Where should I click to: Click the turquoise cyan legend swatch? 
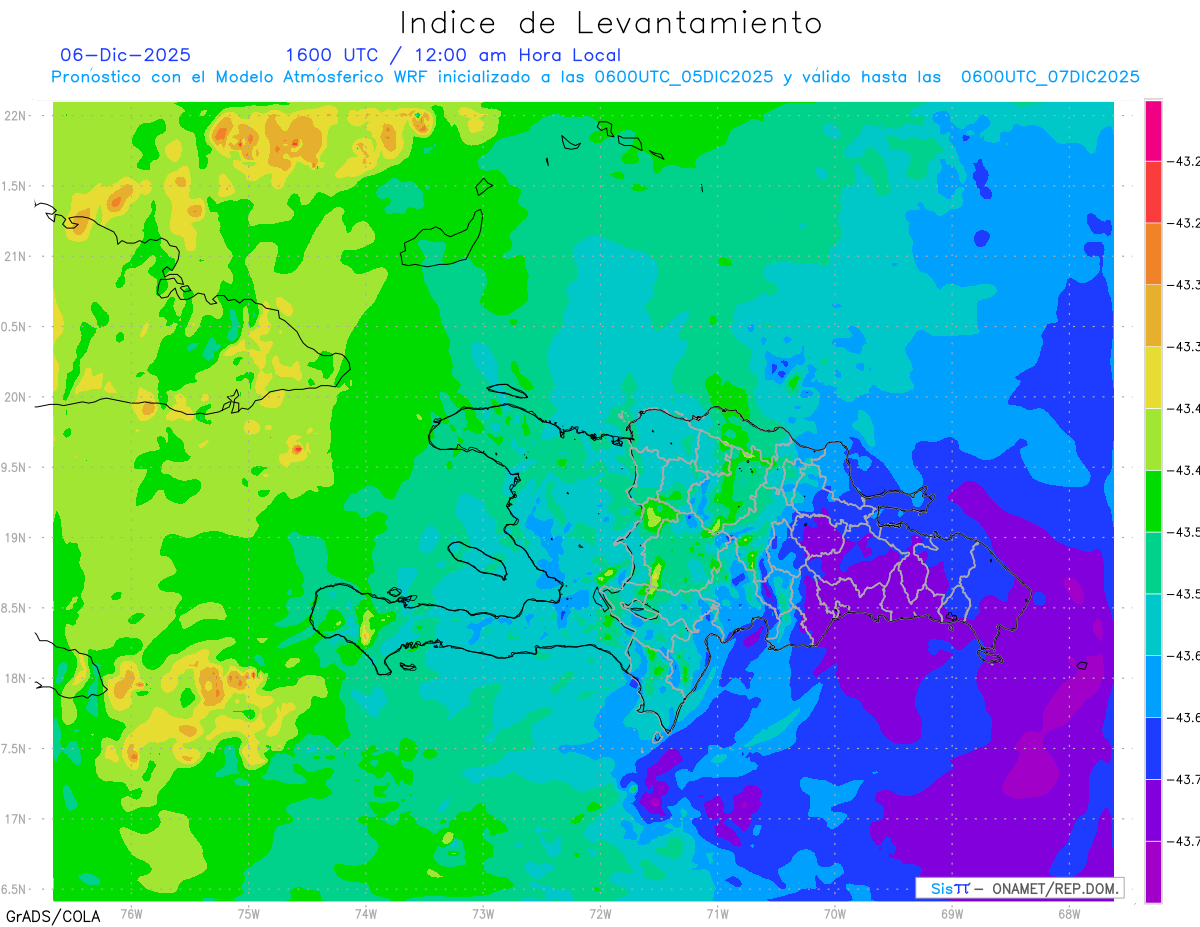[x=1153, y=624]
